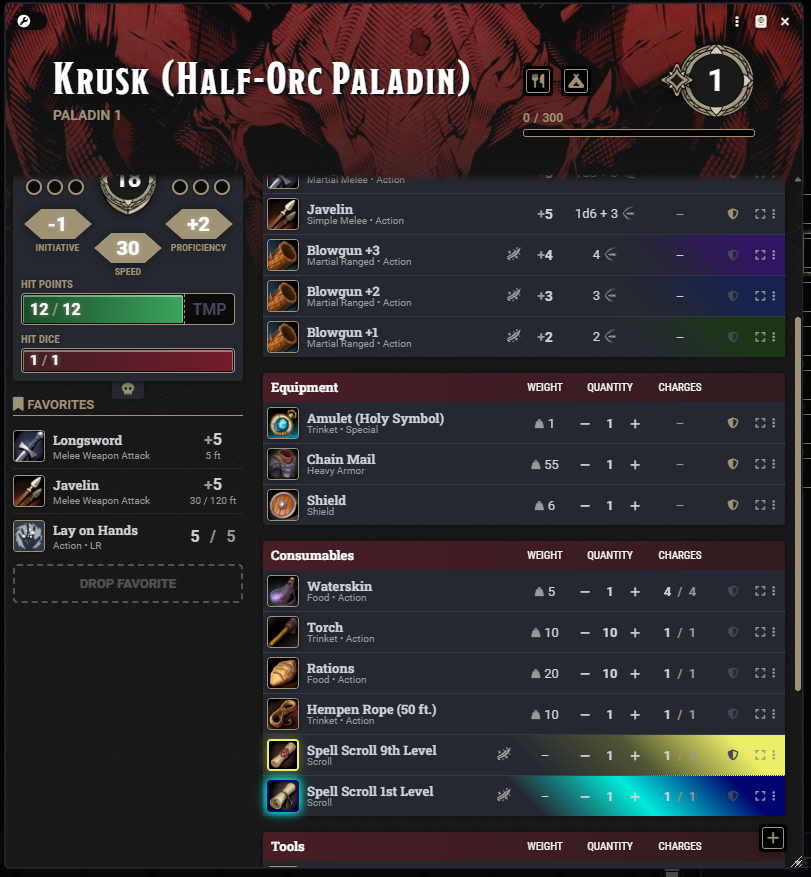Image resolution: width=811 pixels, height=877 pixels.
Task: Open the death saves skull tab
Action: click(x=128, y=389)
